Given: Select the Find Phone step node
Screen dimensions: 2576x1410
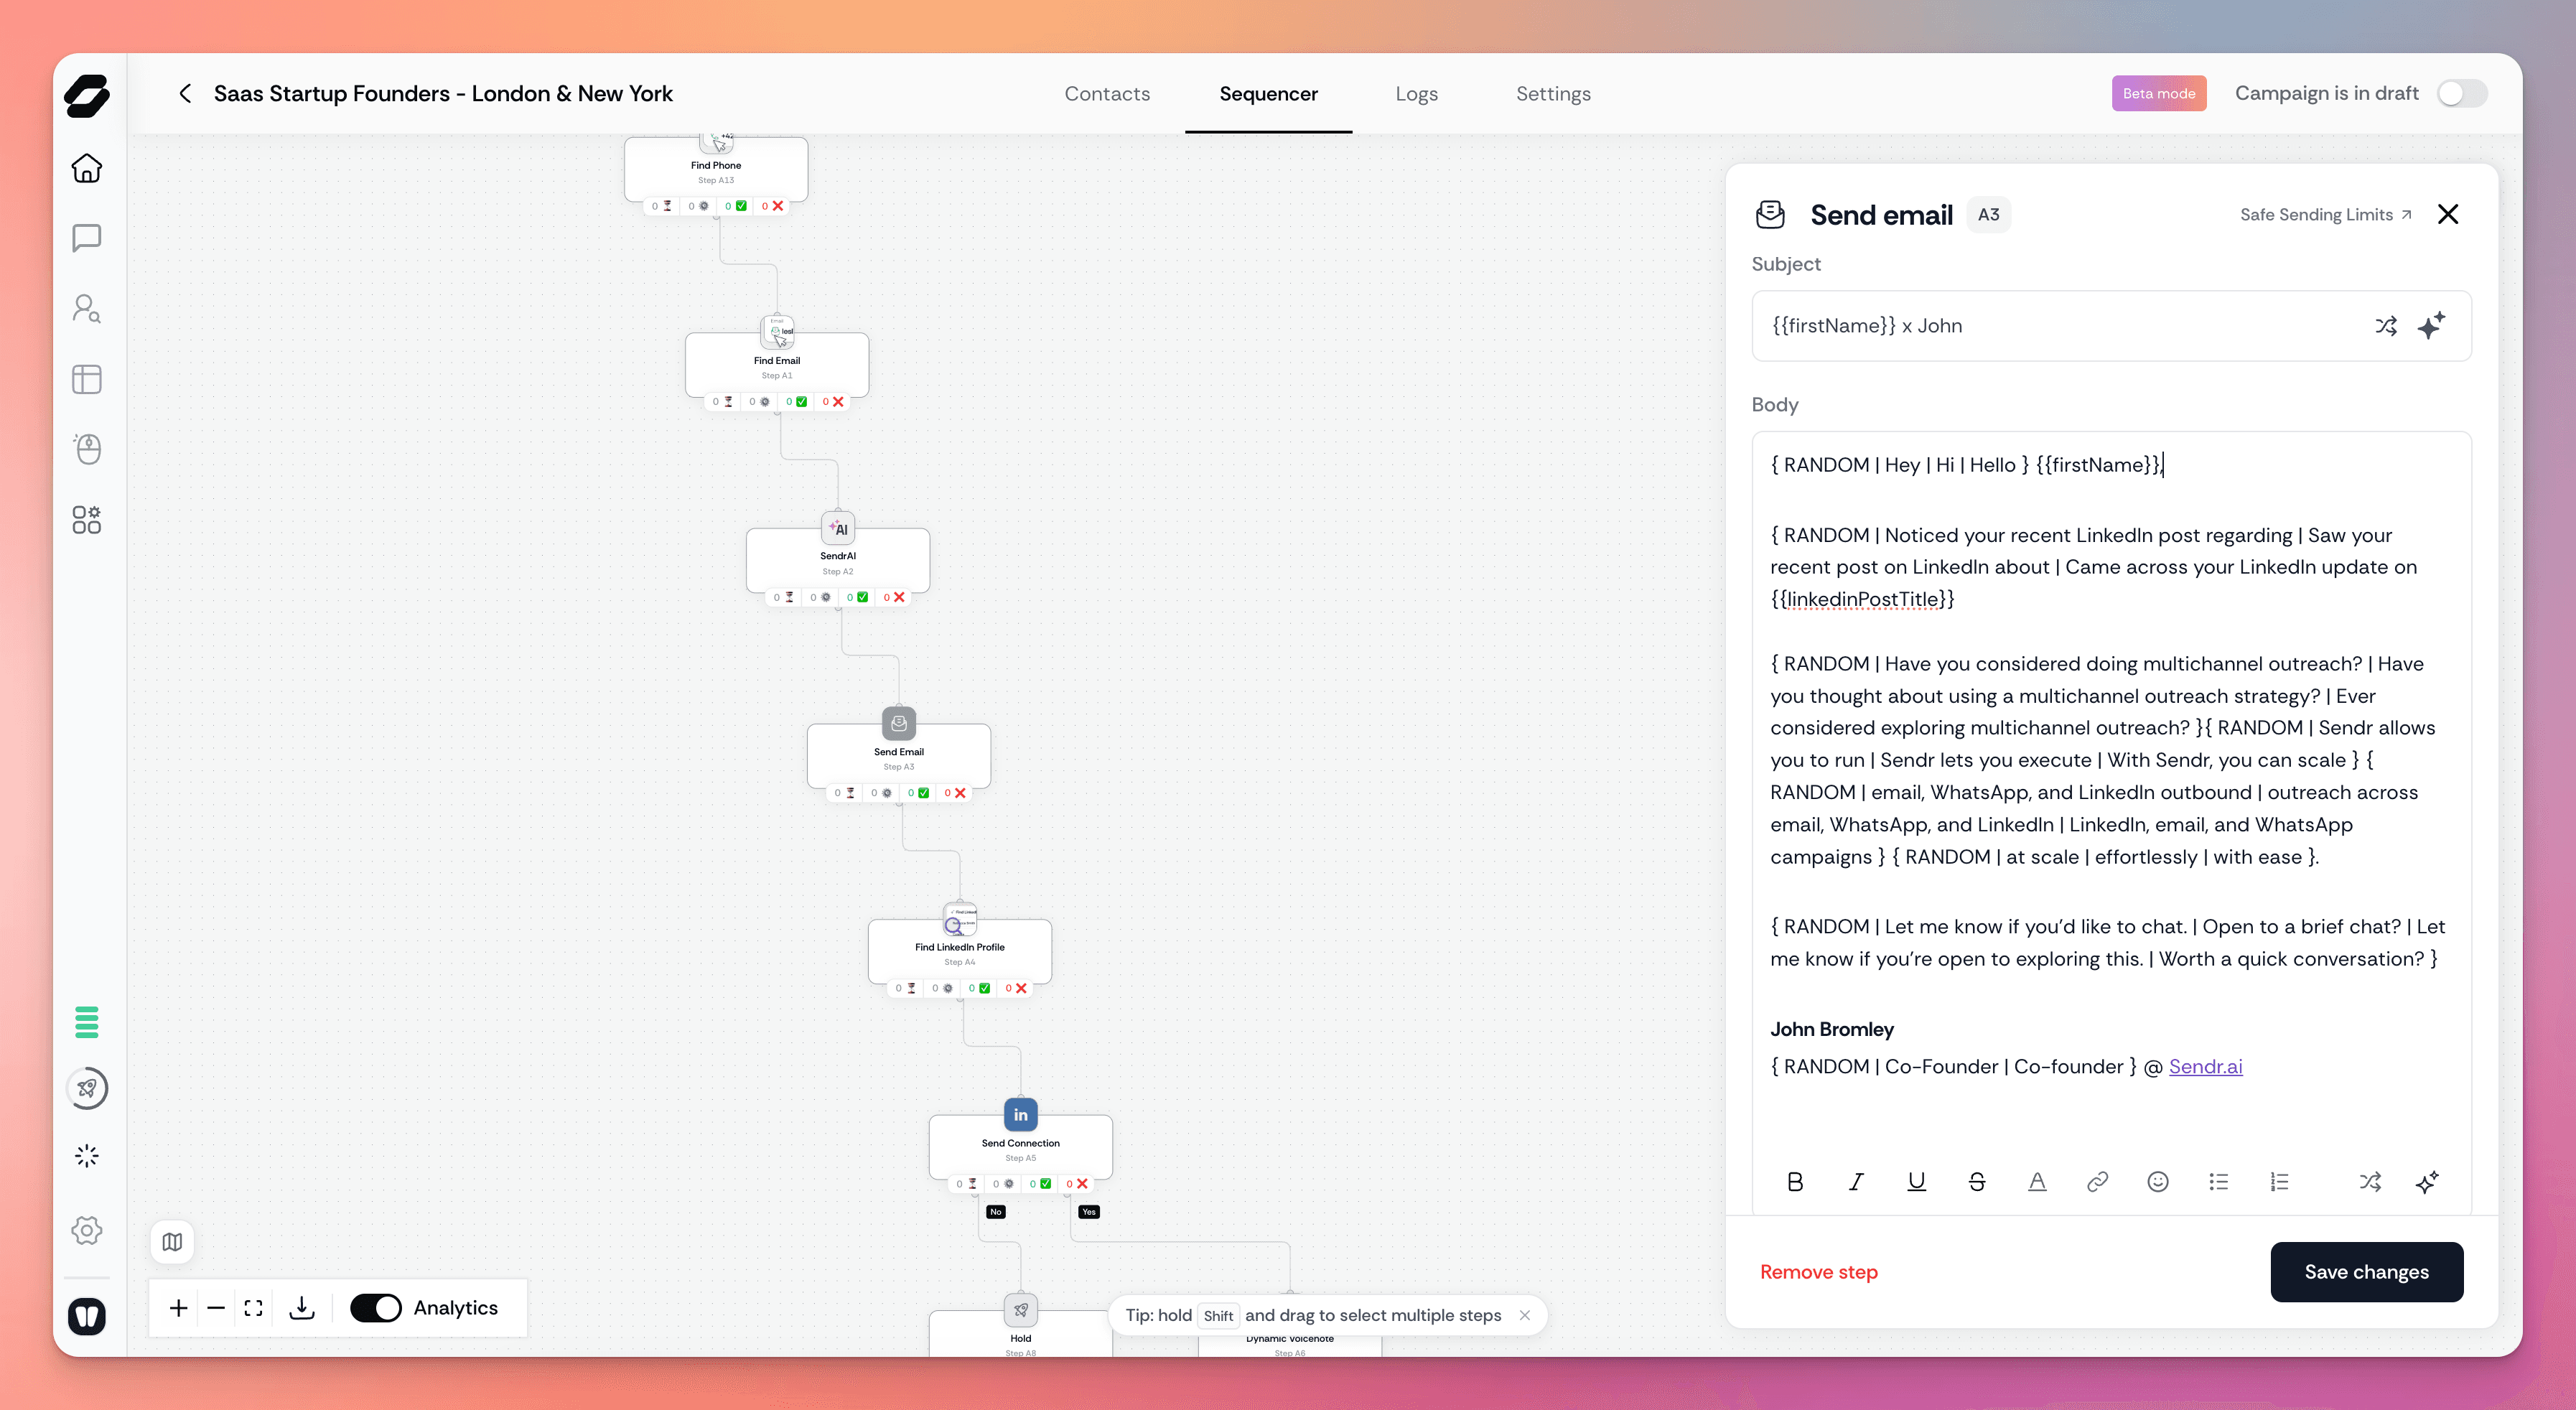Looking at the screenshot, I should pos(716,170).
